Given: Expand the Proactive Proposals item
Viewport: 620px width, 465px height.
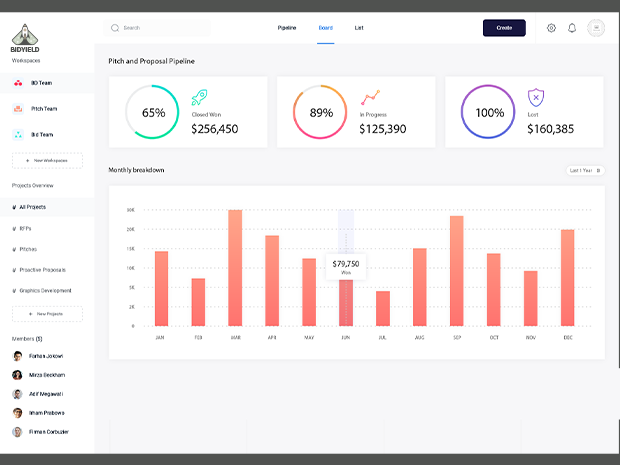Looking at the screenshot, I should pyautogui.click(x=40, y=270).
